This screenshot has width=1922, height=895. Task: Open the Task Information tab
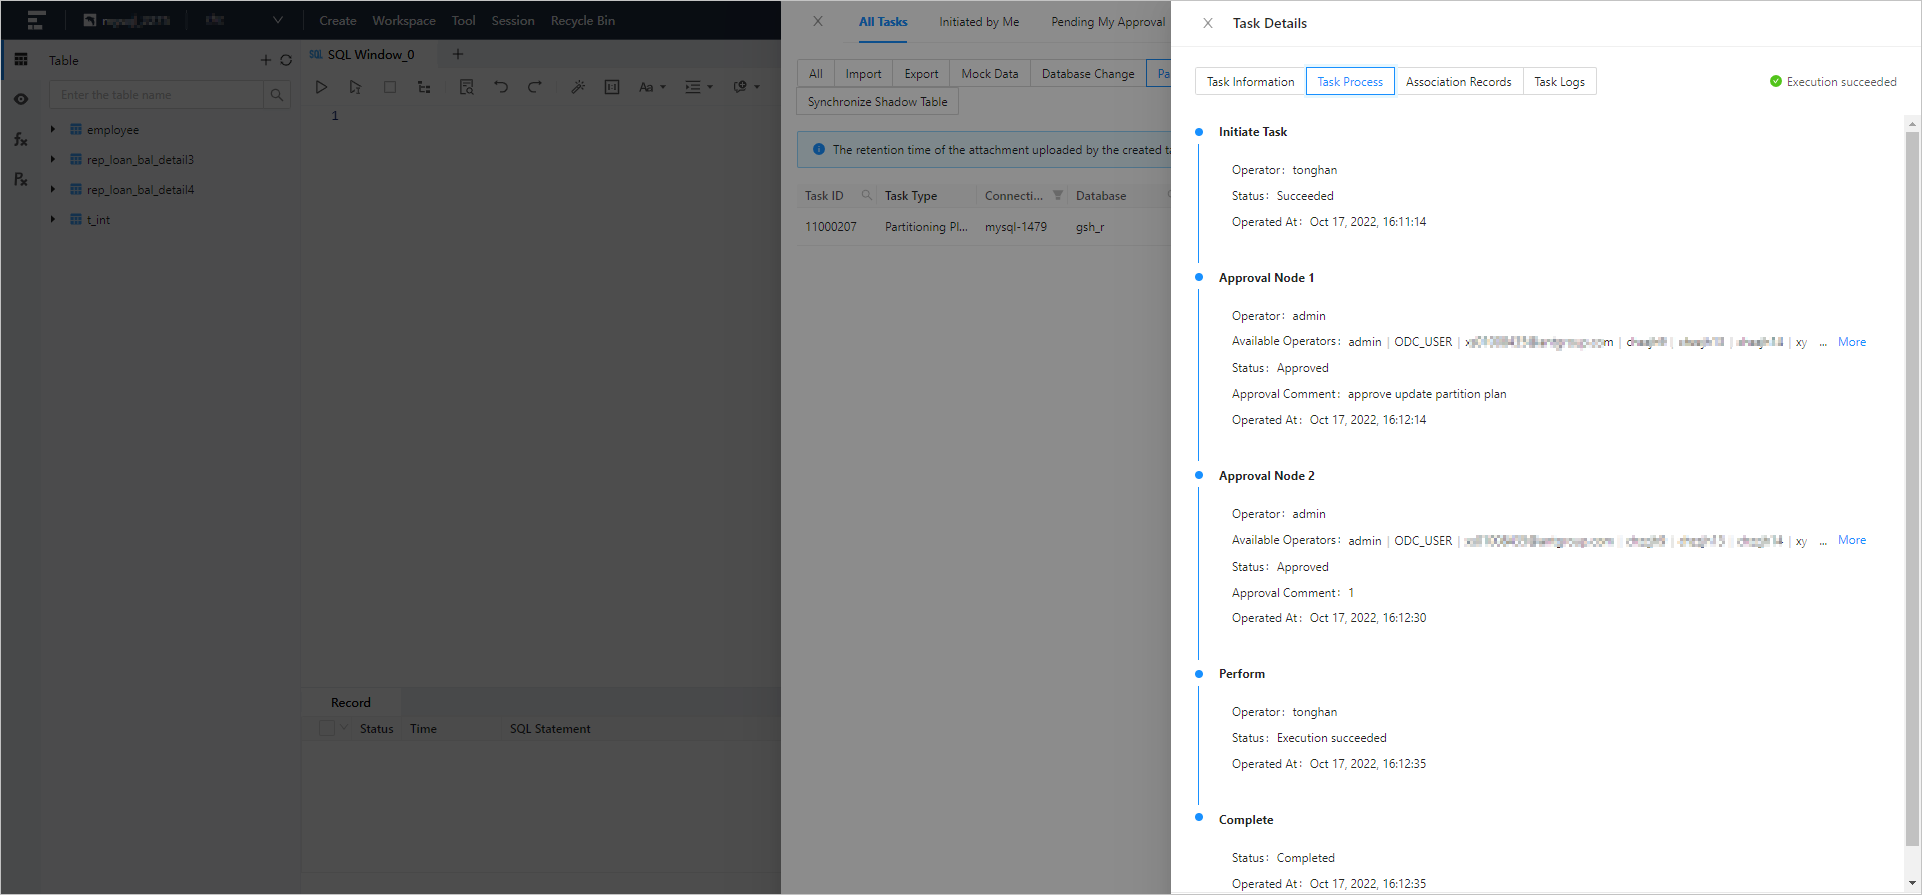(x=1250, y=82)
